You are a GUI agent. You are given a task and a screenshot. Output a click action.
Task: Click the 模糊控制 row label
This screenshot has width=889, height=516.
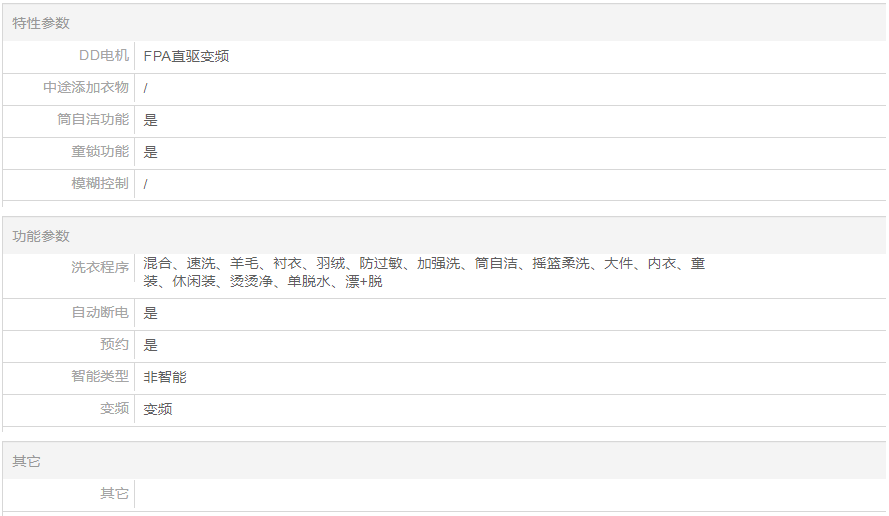100,184
